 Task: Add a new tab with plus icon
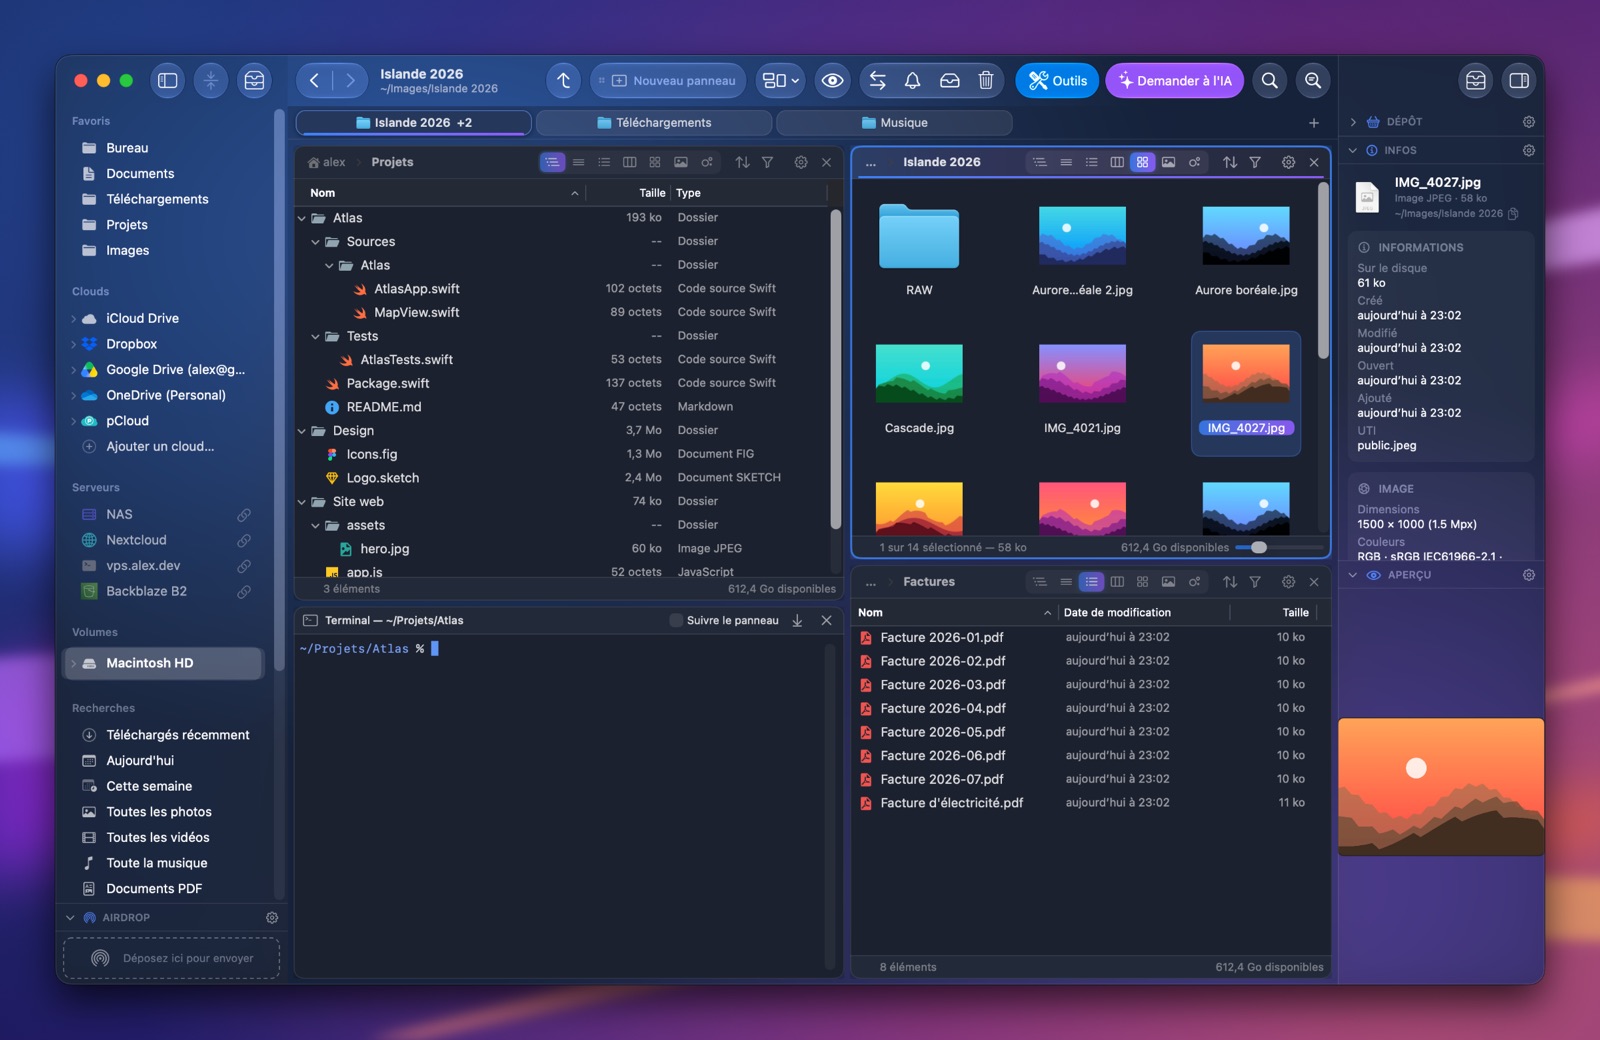1314,123
